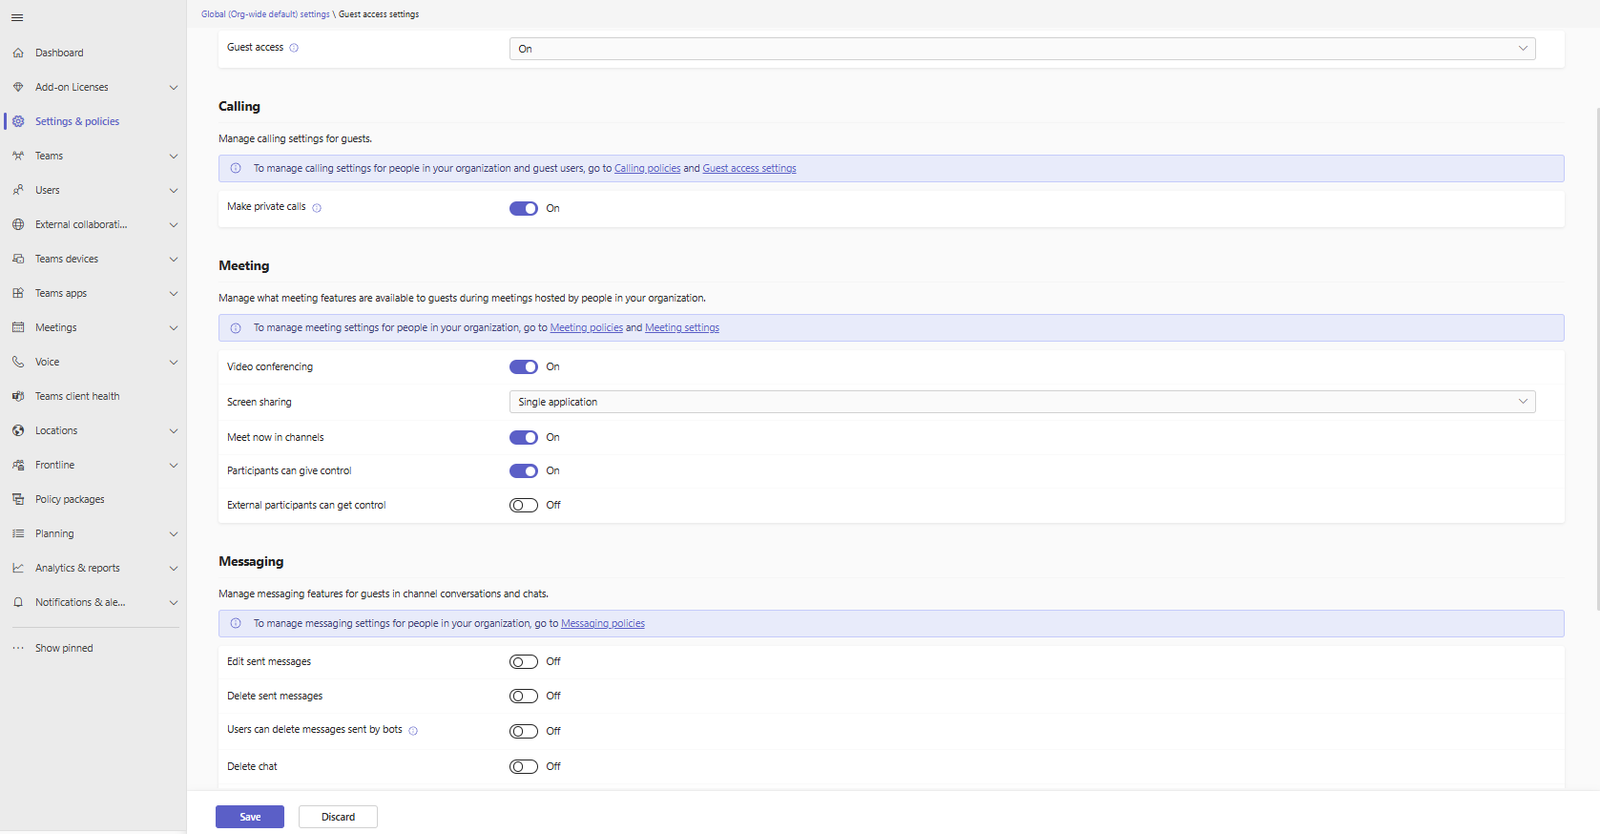Click the Dashboard home icon
The height and width of the screenshot is (834, 1600).
18,53
